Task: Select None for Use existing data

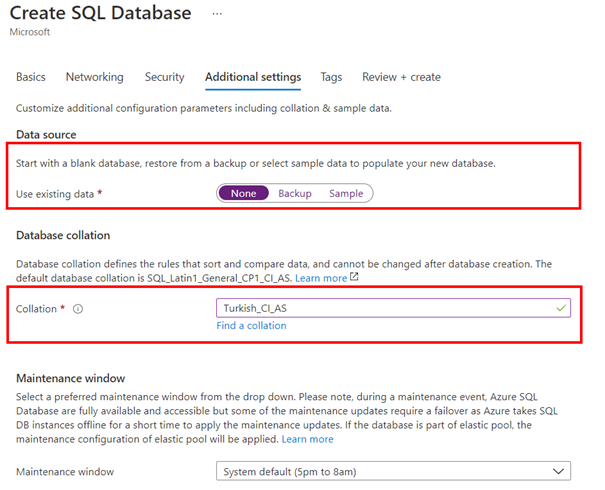Action: [x=243, y=193]
